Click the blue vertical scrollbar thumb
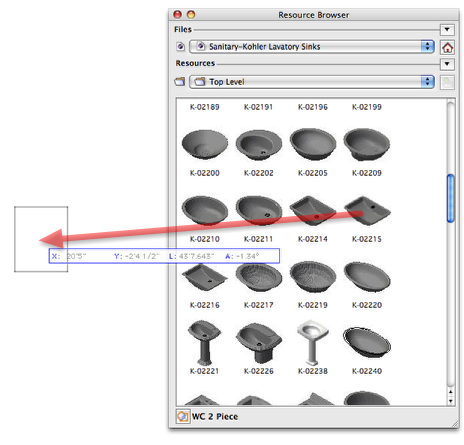The image size is (464, 445). coord(450,198)
